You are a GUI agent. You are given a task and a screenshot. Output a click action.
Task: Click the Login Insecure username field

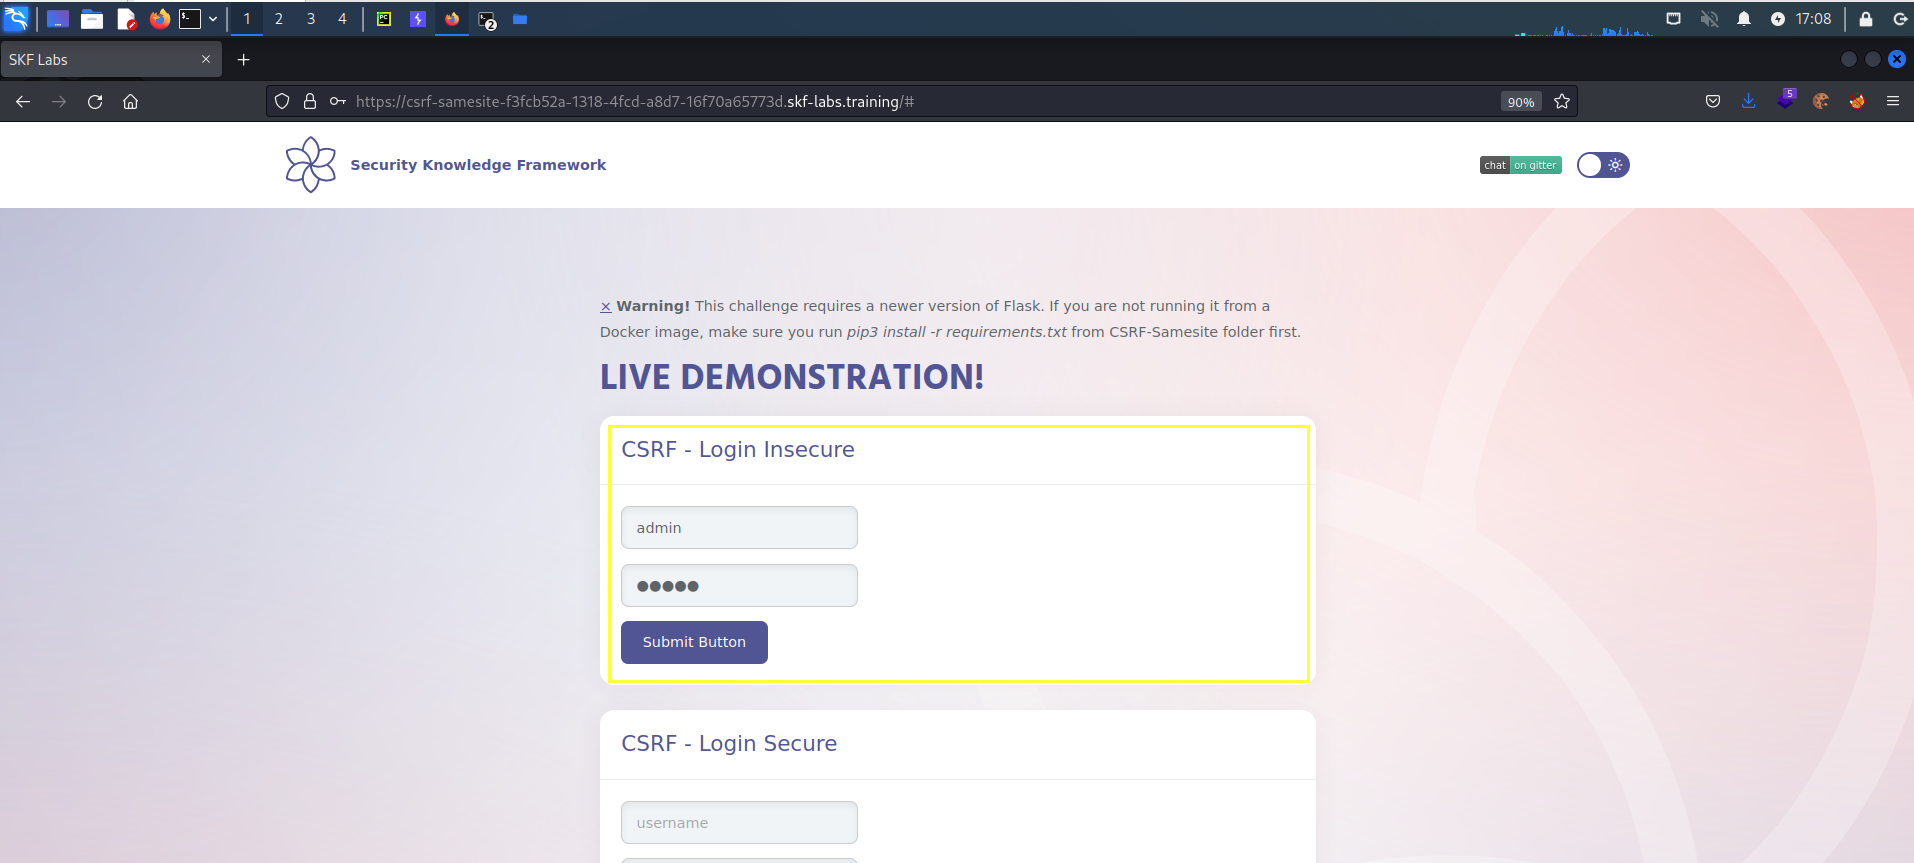739,527
